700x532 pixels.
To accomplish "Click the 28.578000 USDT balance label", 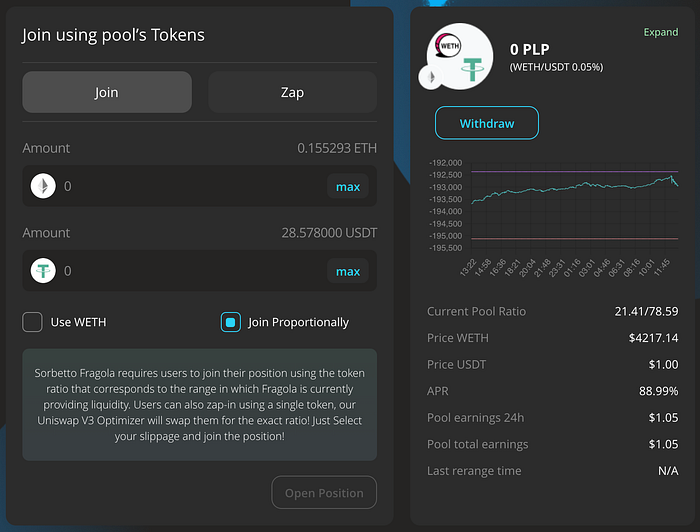I will (329, 233).
